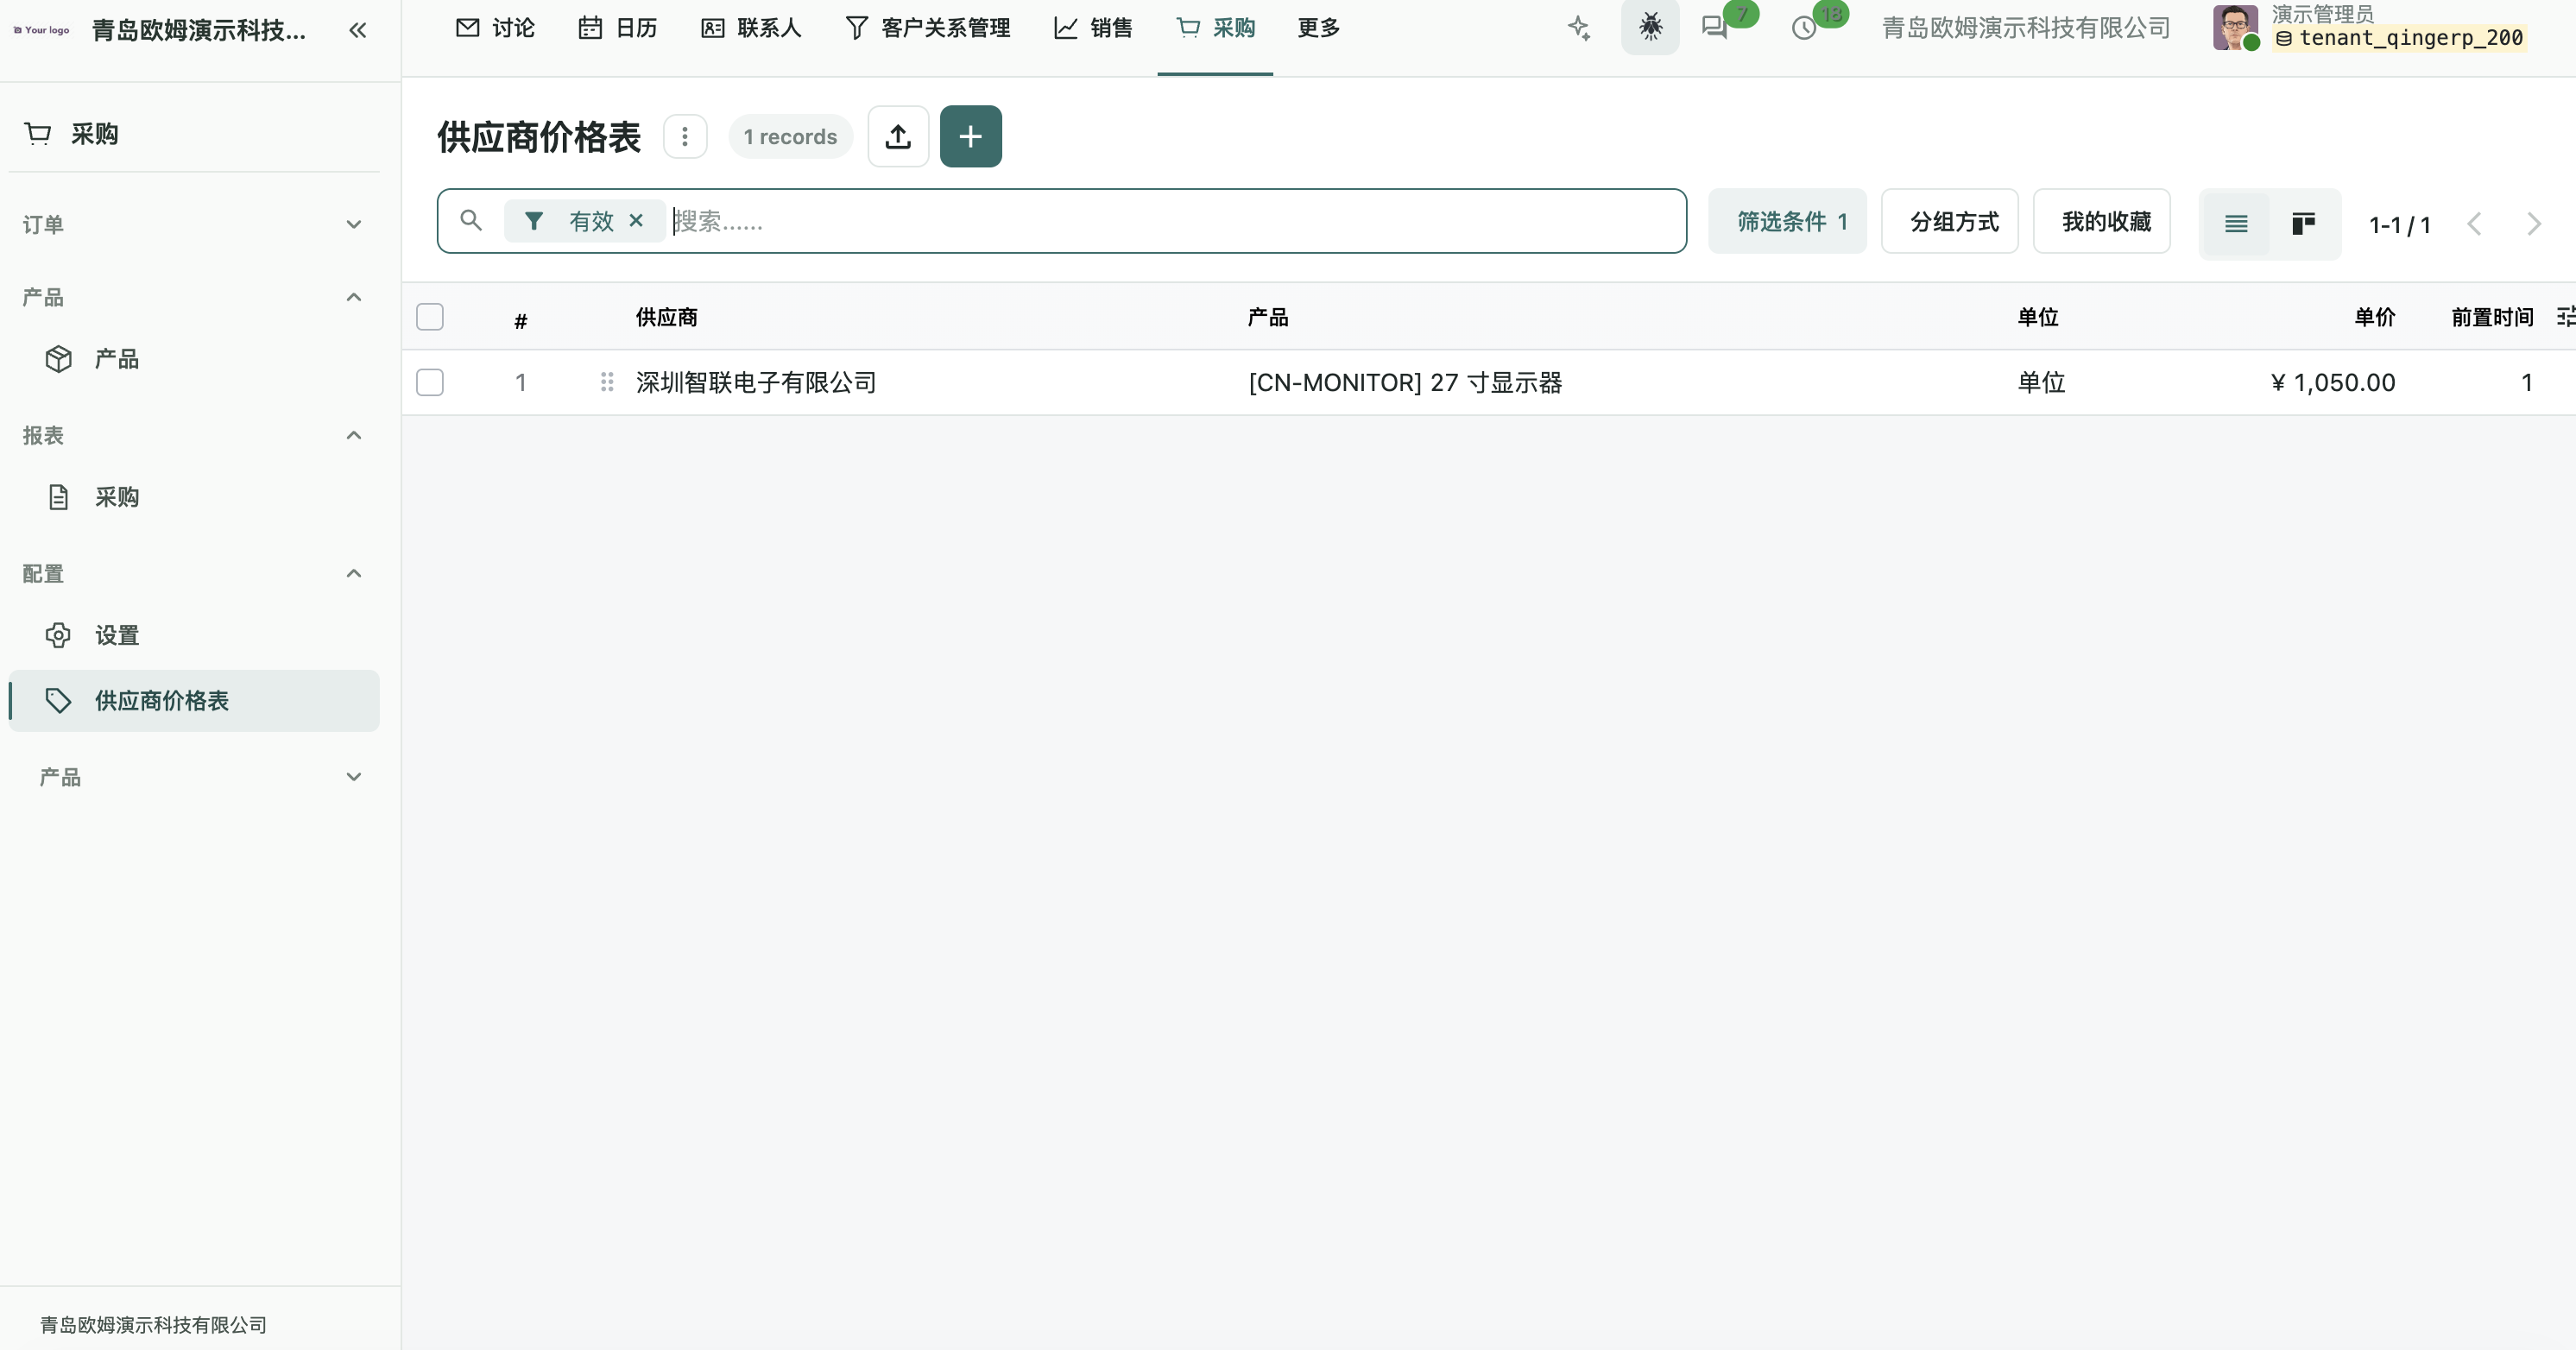Go to next page arrow
Screen dimensions: 2576x1350
pyautogui.click(x=2534, y=224)
